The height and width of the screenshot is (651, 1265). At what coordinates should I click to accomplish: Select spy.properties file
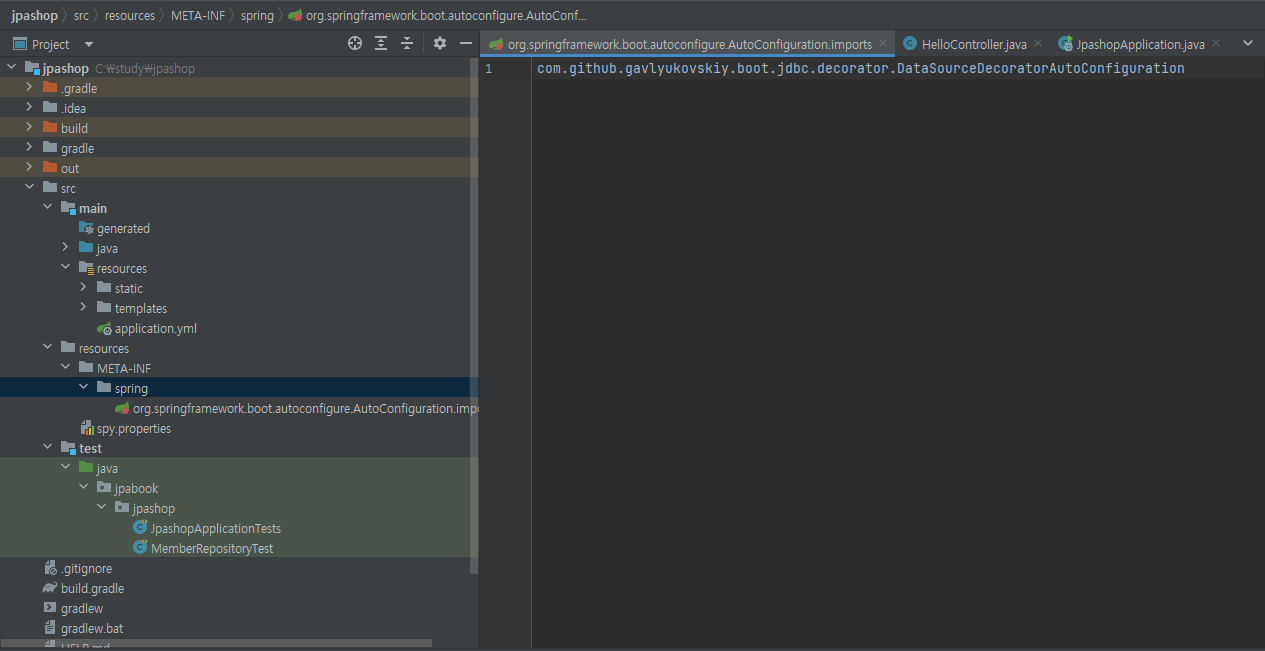point(134,428)
